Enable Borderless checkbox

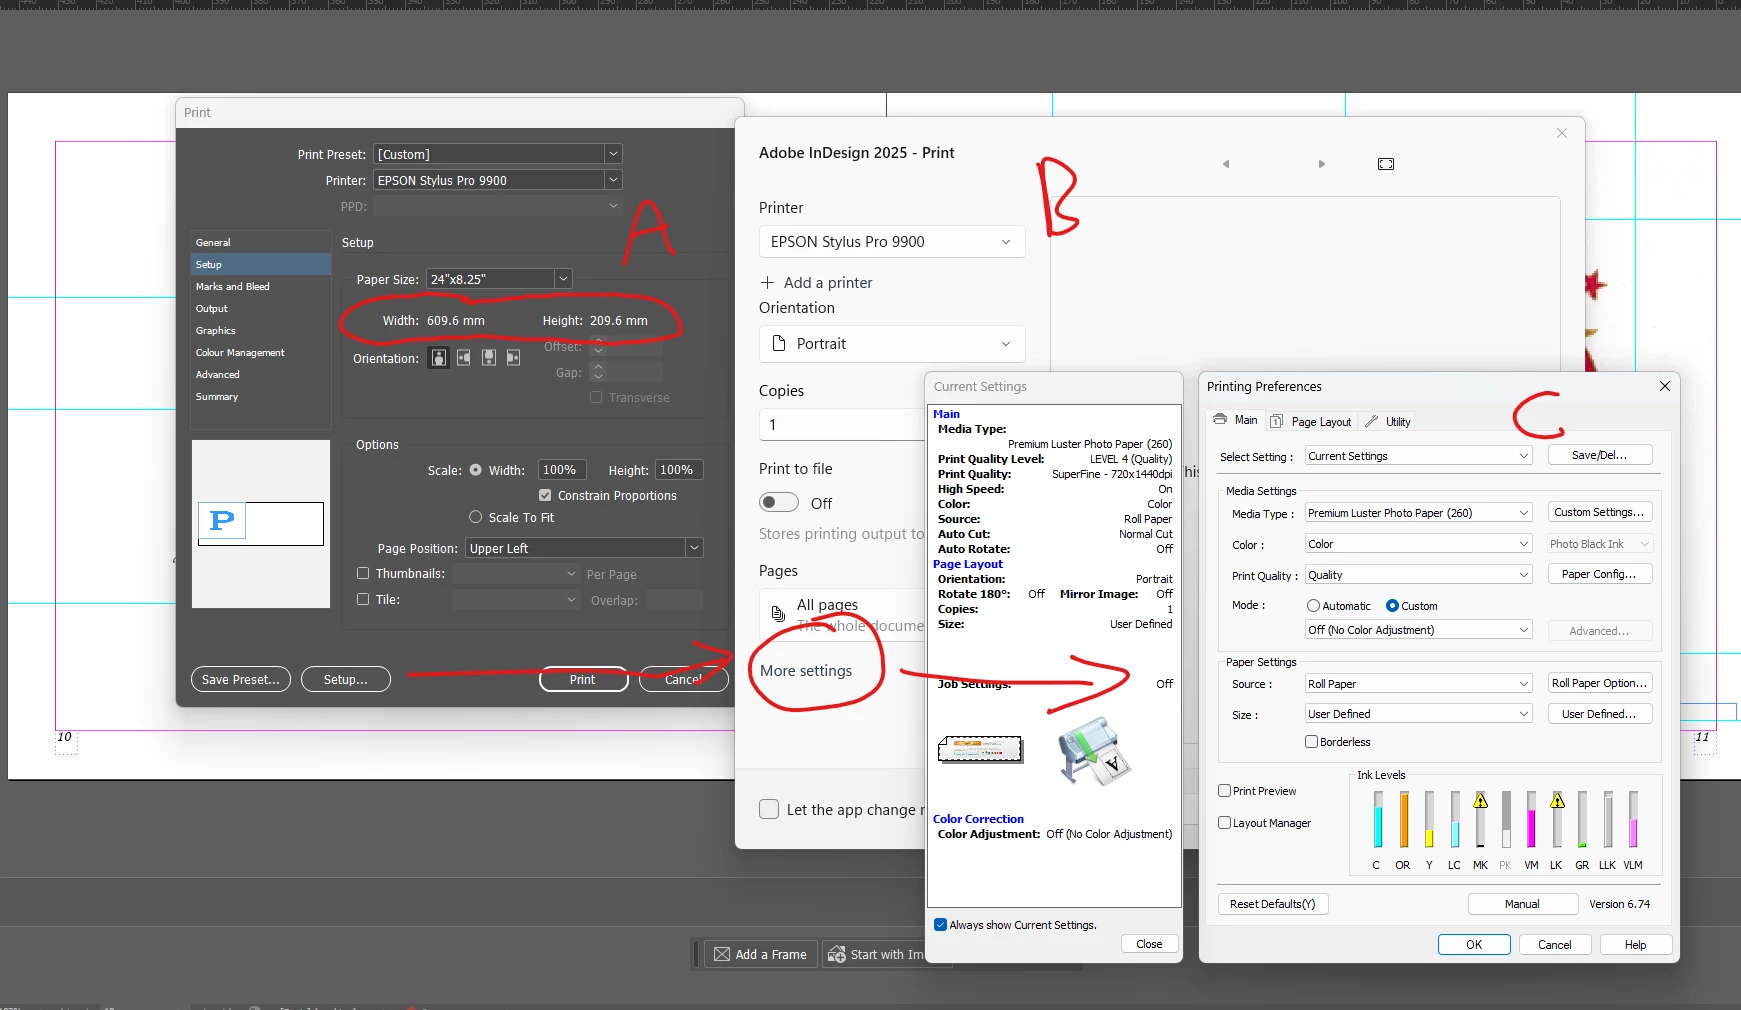1311,742
